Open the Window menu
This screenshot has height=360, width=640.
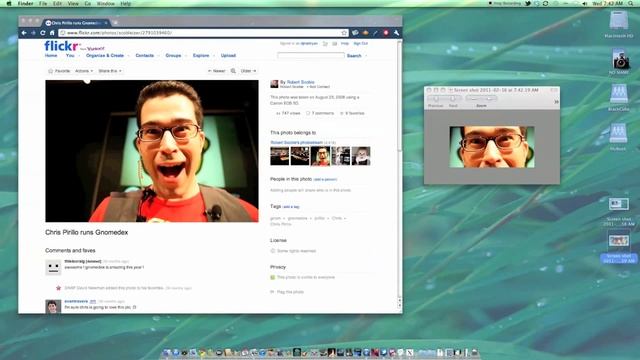[106, 3]
